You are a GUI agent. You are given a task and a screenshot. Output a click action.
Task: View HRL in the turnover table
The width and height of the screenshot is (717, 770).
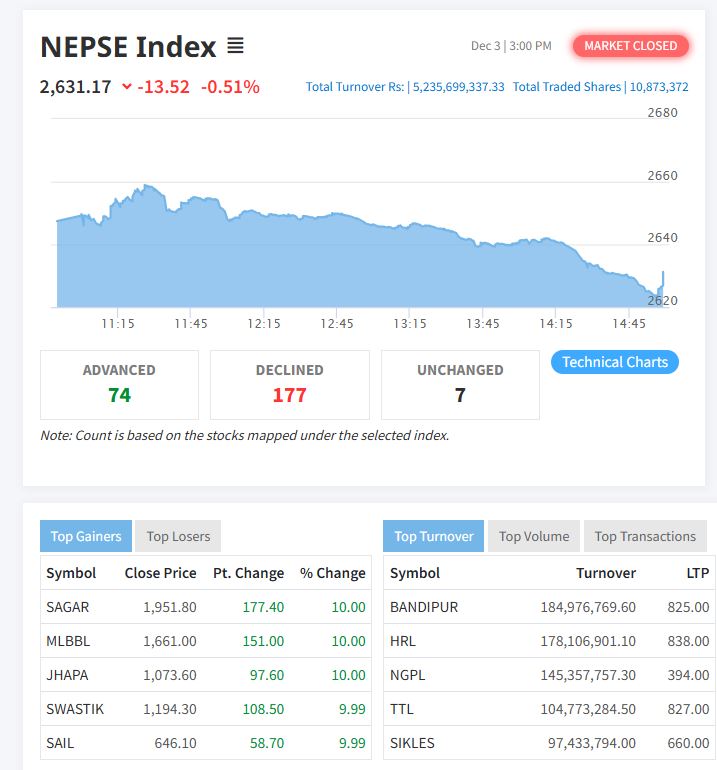tap(402, 641)
